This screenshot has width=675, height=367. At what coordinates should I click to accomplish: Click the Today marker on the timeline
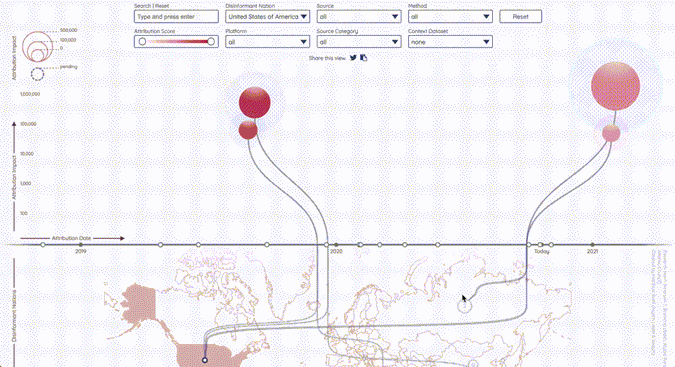point(540,245)
